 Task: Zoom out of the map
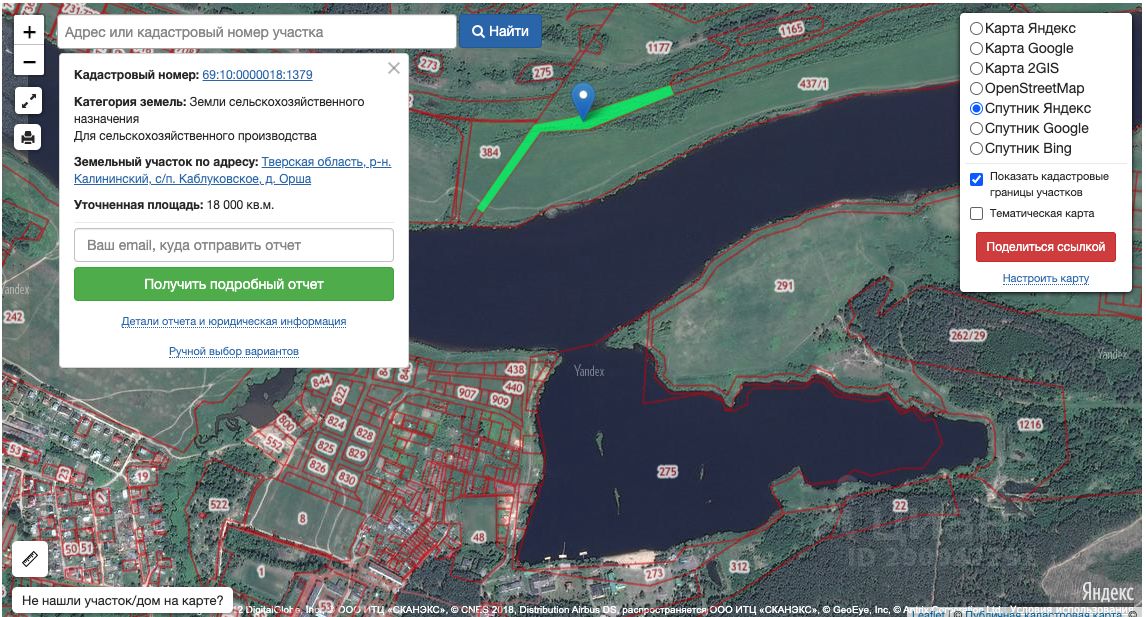click(x=29, y=61)
